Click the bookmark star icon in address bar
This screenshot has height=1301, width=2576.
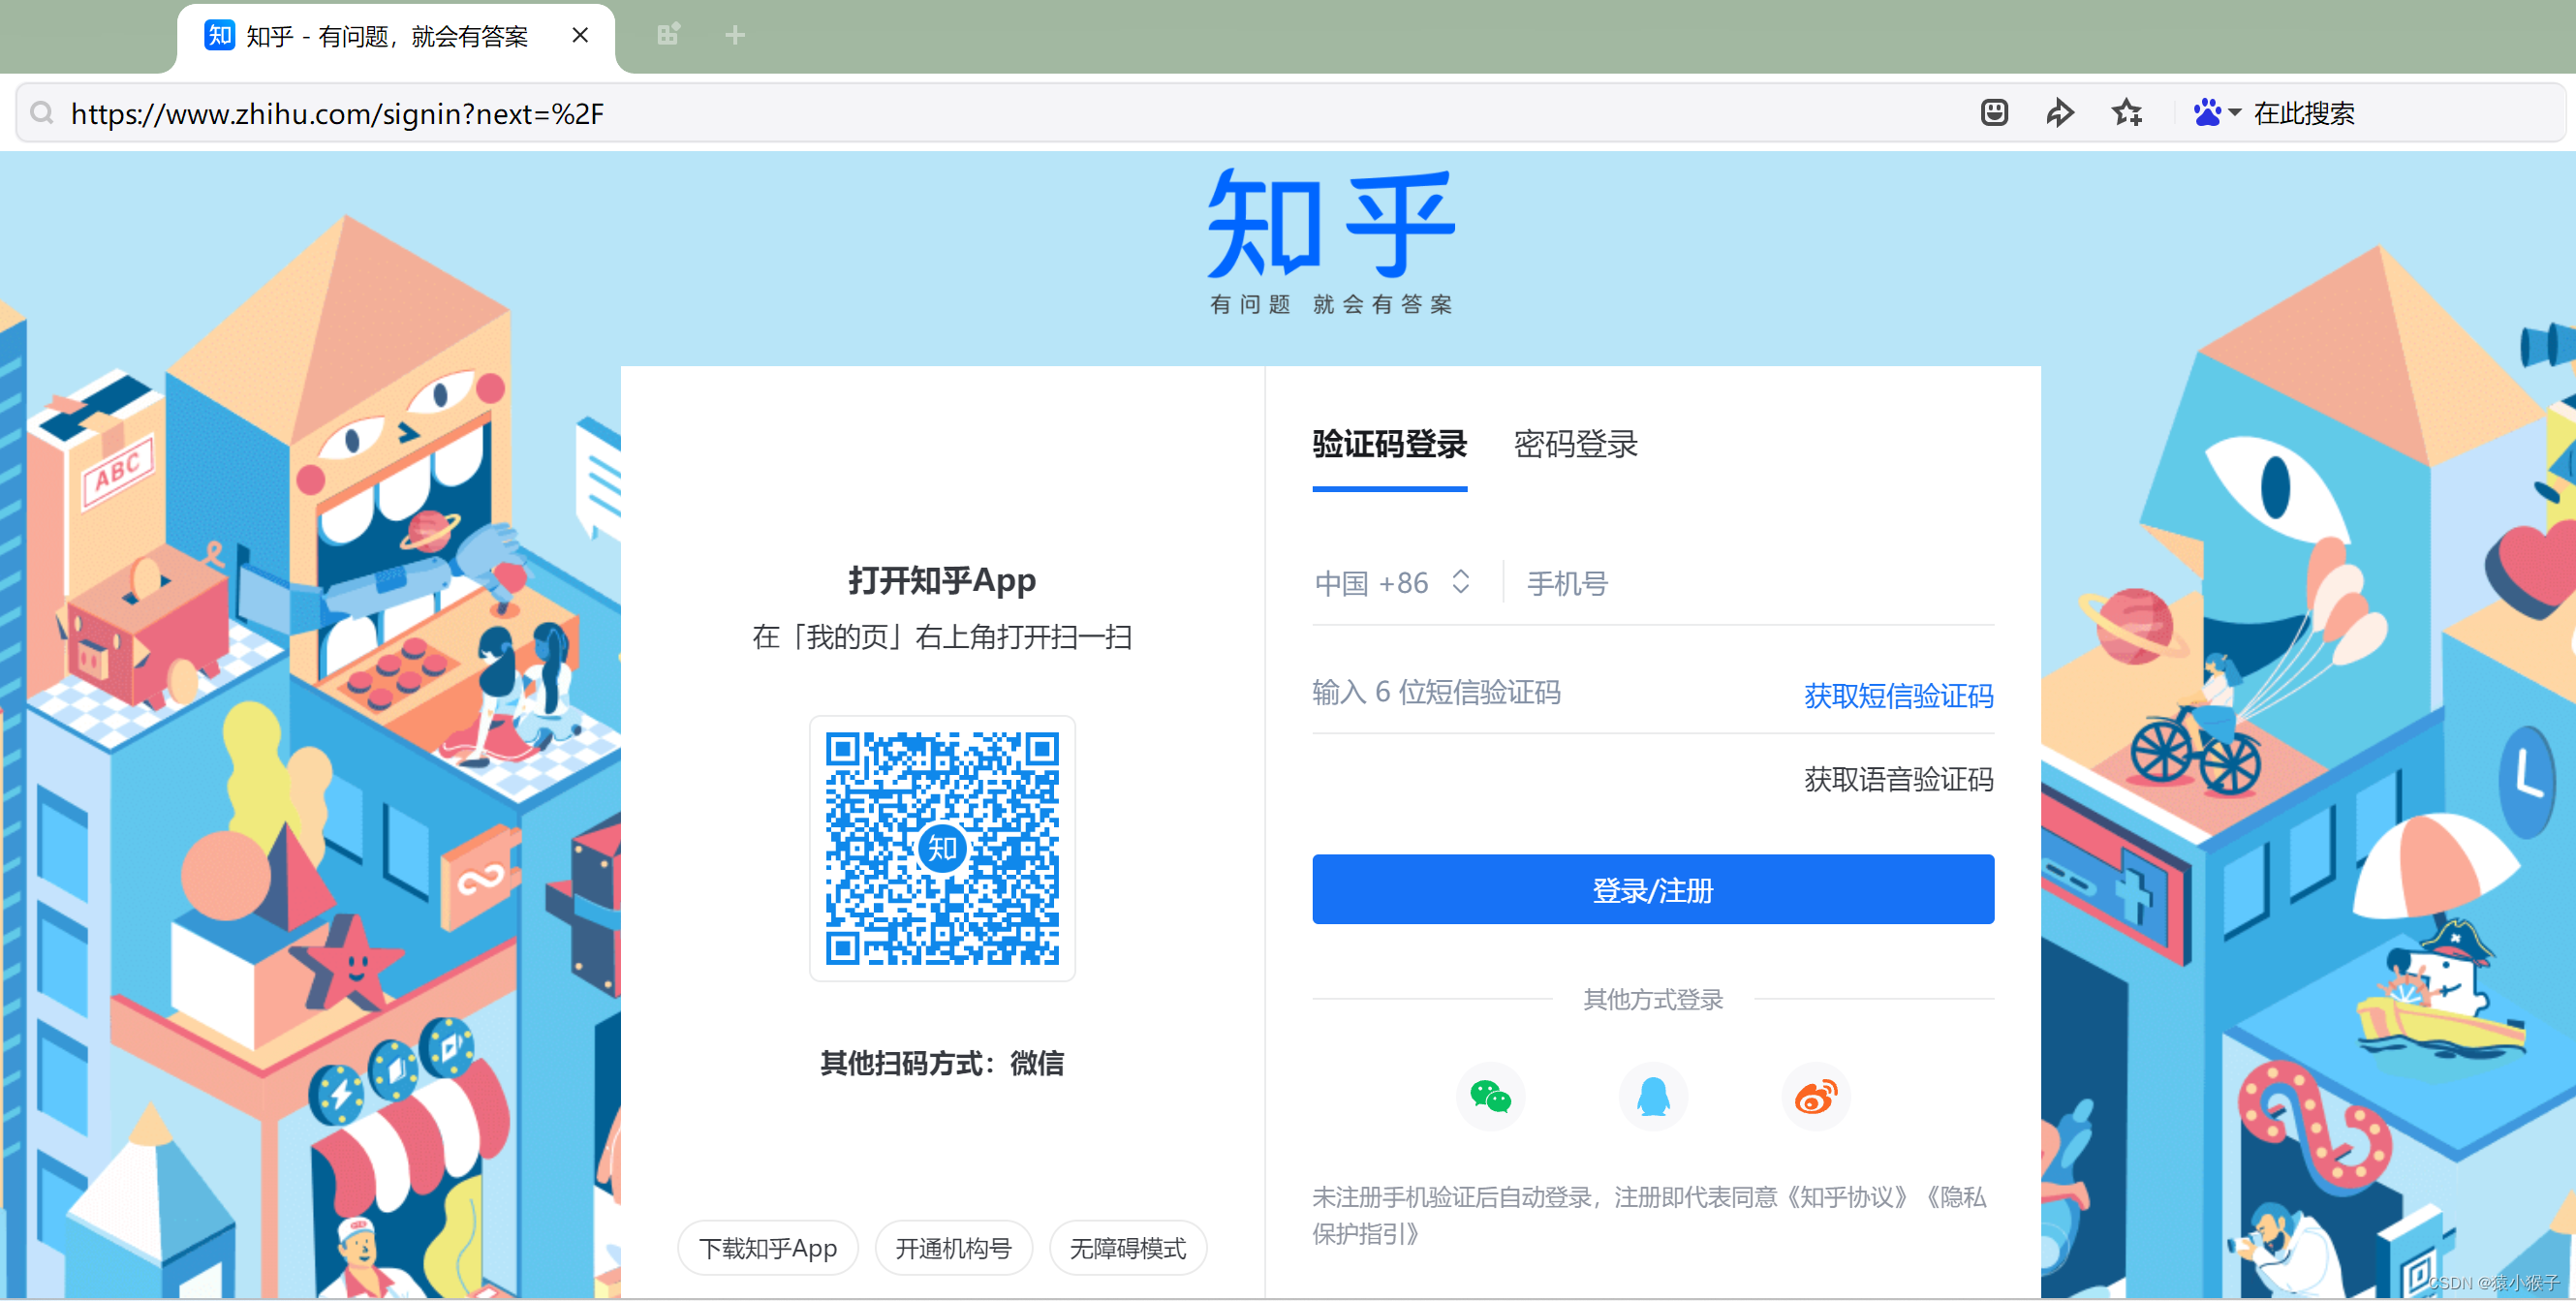pyautogui.click(x=2126, y=113)
